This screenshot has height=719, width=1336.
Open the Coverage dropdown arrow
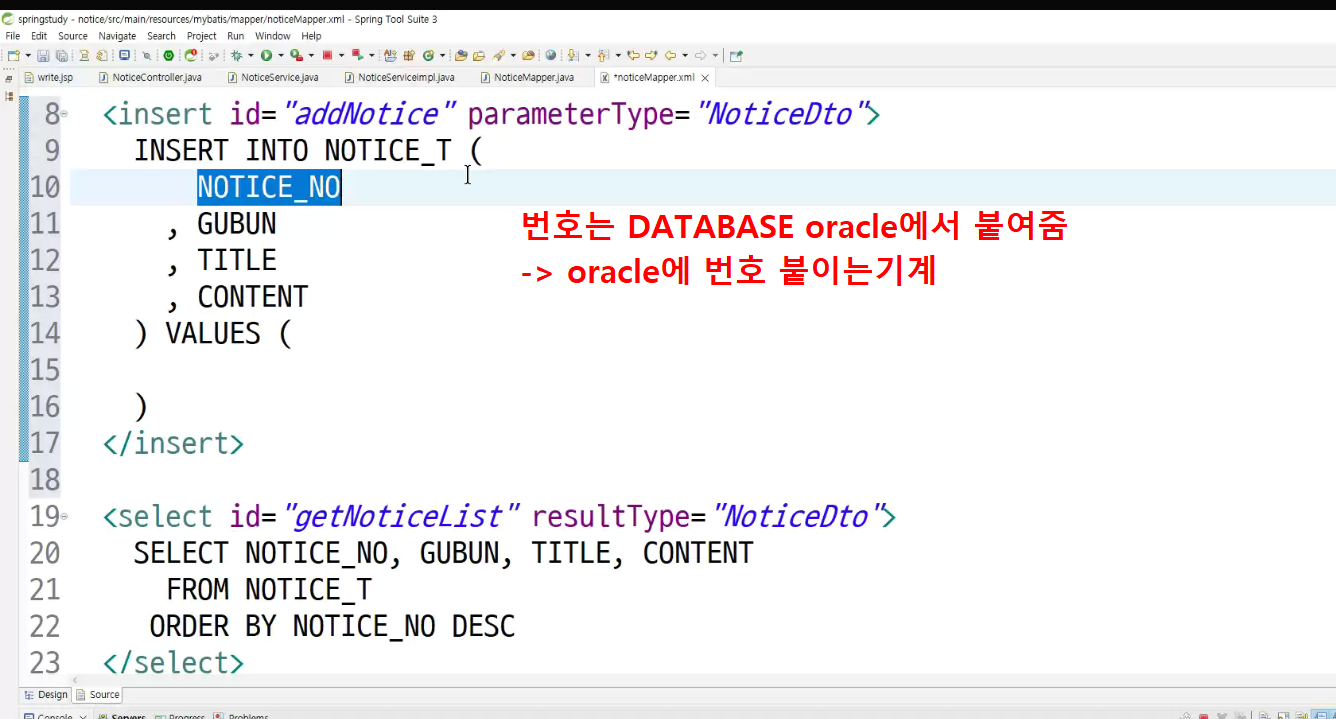click(x=311, y=55)
